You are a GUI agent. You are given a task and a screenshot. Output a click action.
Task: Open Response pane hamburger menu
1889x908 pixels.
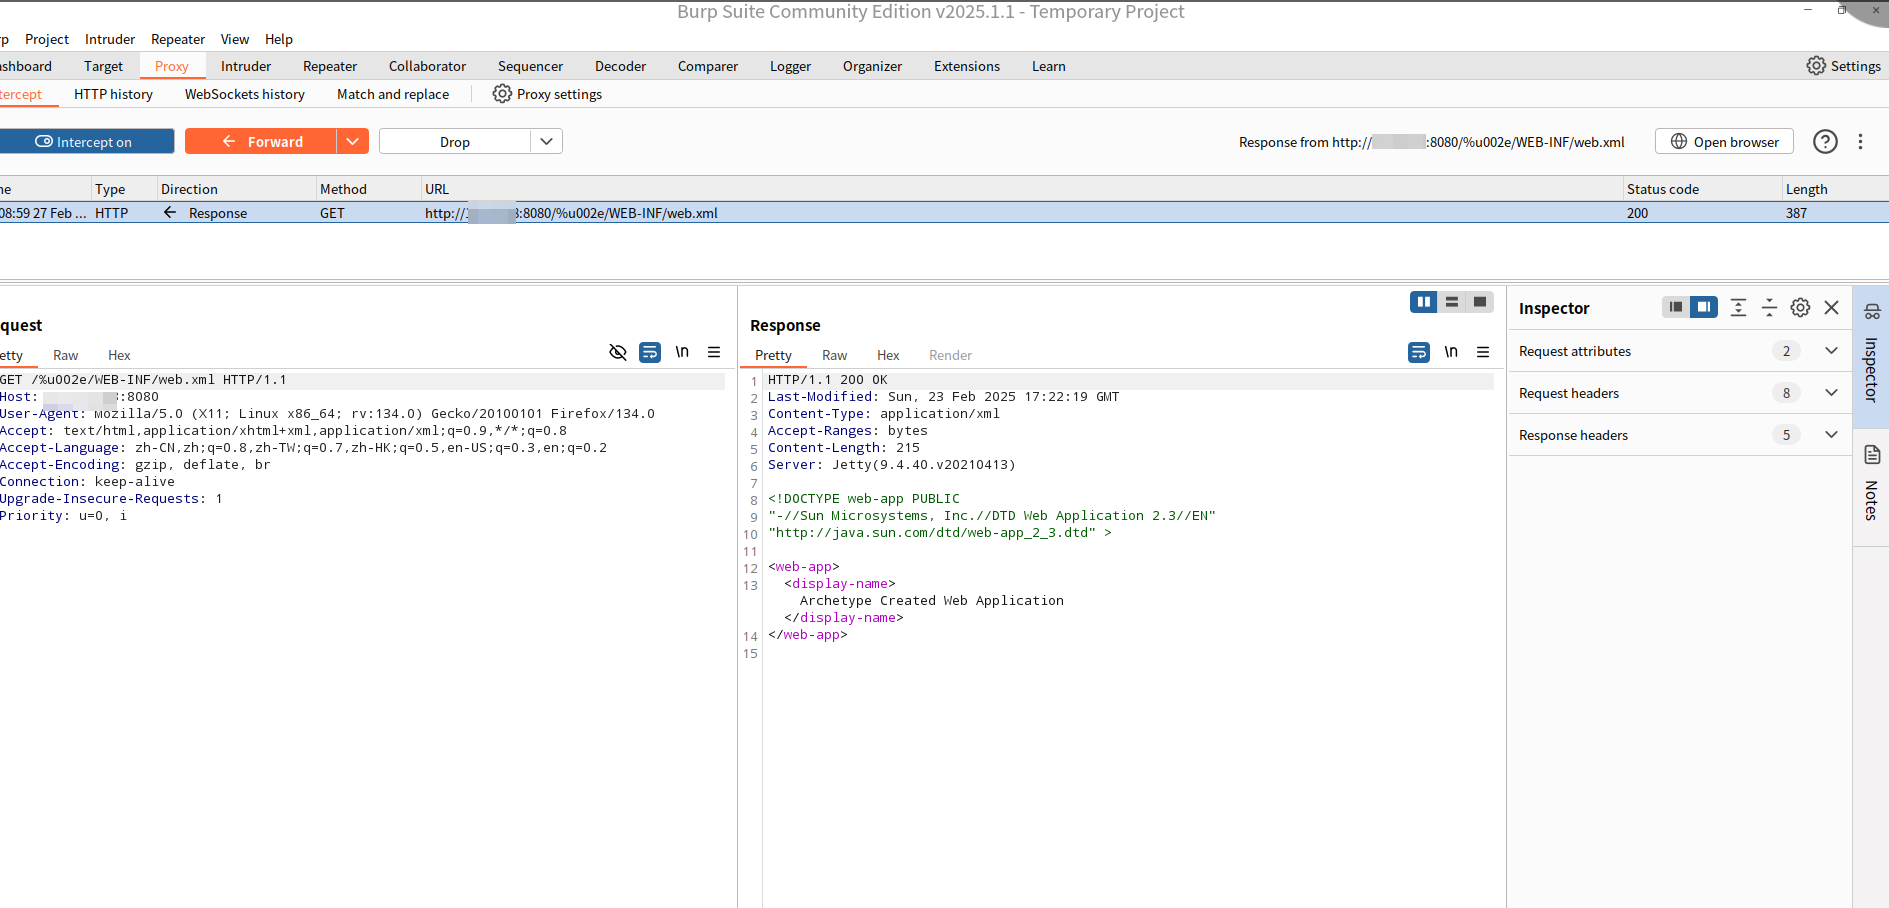pyautogui.click(x=1483, y=352)
